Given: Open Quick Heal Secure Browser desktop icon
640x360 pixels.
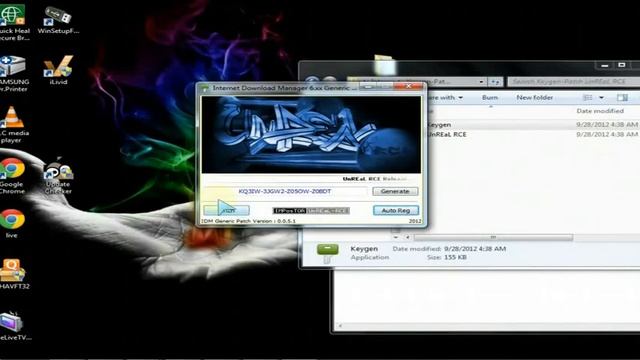Looking at the screenshot, I should pyautogui.click(x=13, y=22).
